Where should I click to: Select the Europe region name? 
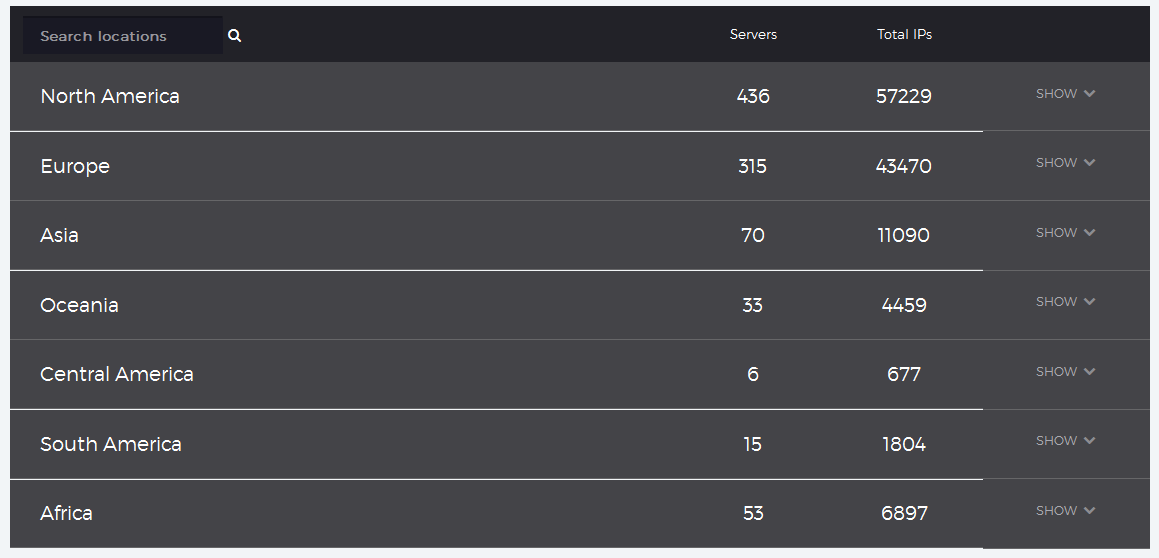tap(75, 166)
